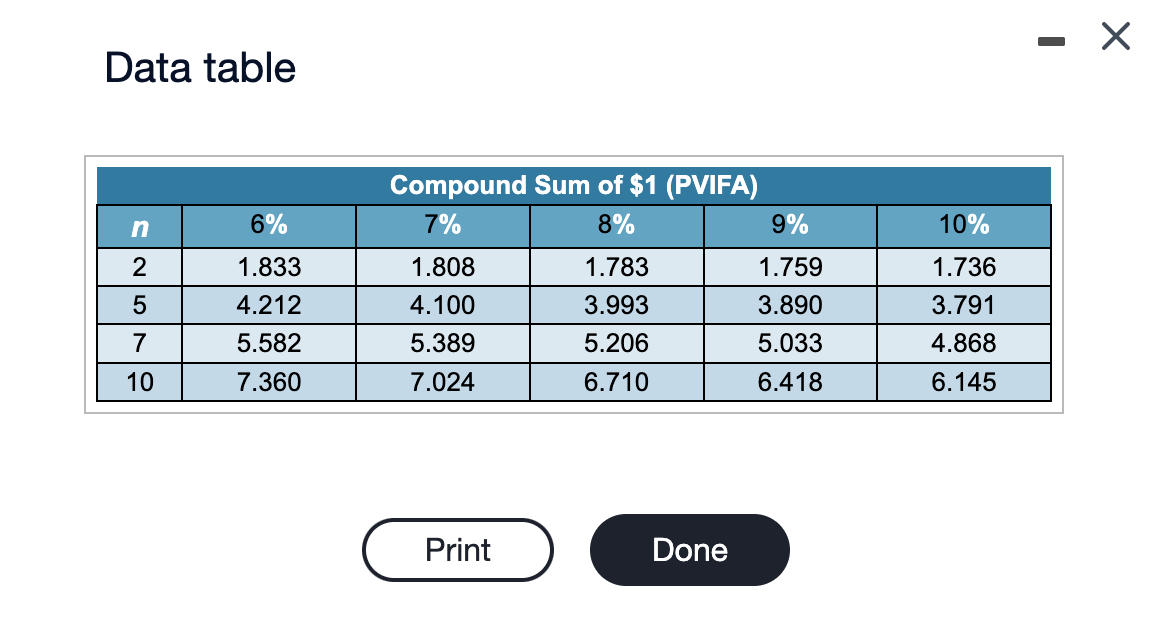This screenshot has height=644, width=1149.
Task: Click the 6% column header
Action: point(268,225)
